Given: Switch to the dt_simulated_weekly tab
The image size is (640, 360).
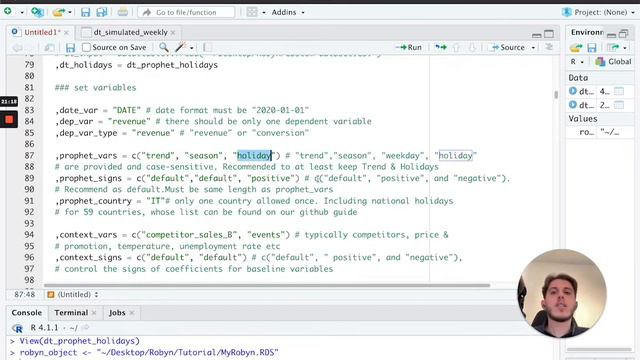Looking at the screenshot, I should click(x=130, y=32).
